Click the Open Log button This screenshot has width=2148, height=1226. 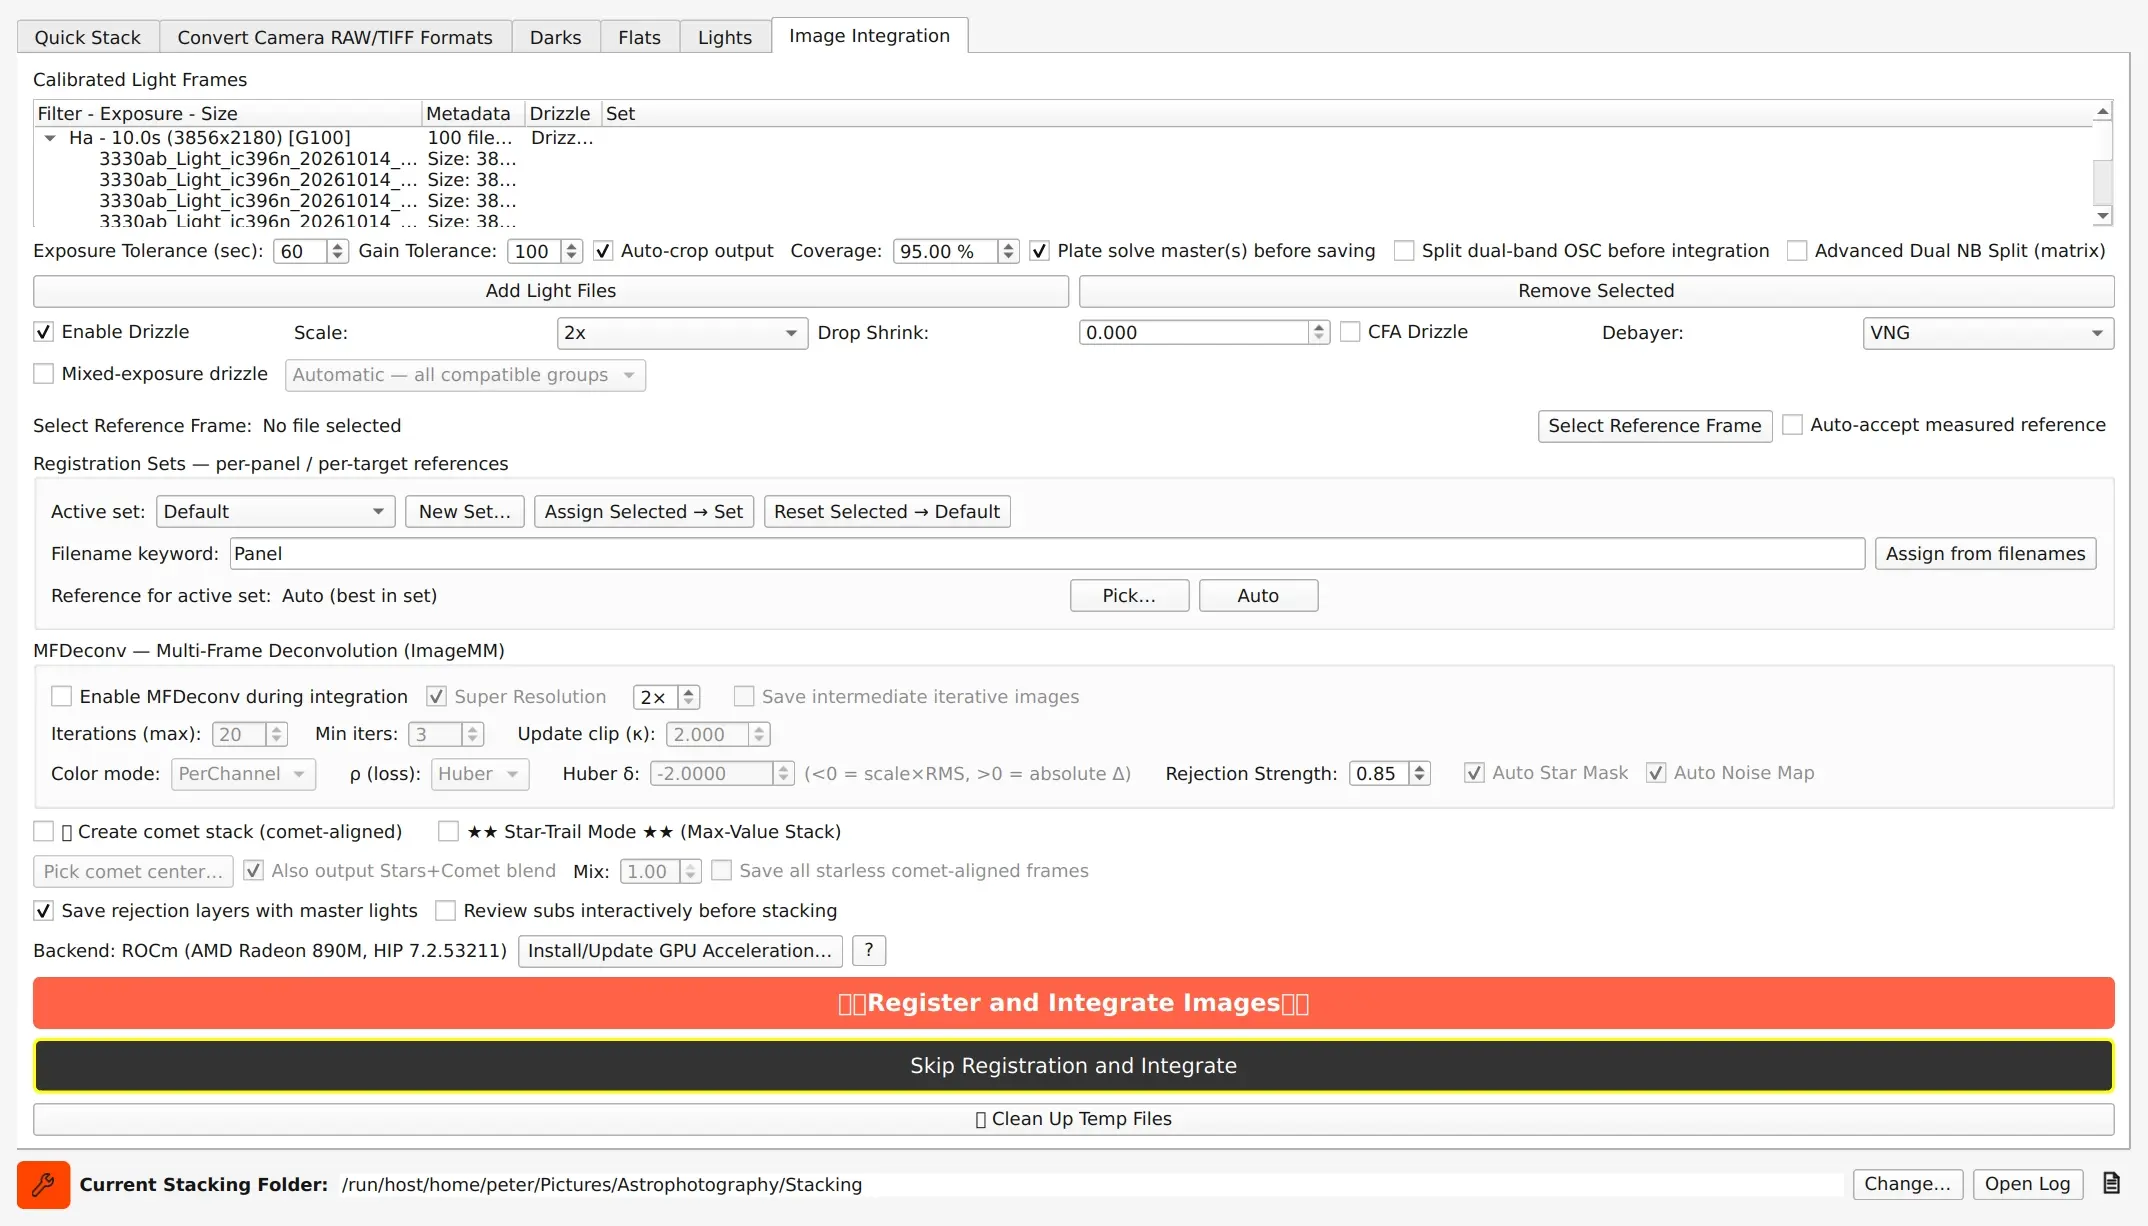(2027, 1184)
